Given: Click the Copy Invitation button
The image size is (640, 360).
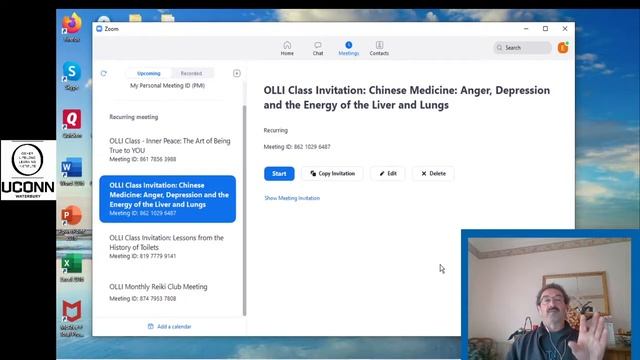Looking at the screenshot, I should pos(332,173).
